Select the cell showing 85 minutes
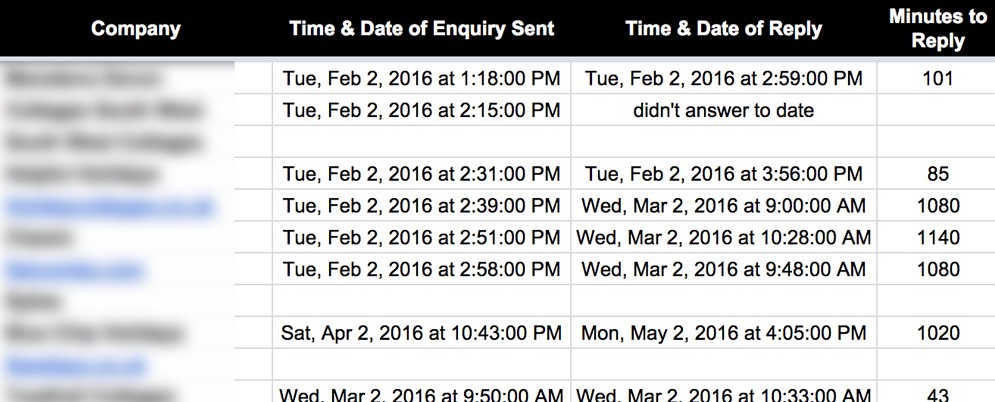 (x=938, y=174)
